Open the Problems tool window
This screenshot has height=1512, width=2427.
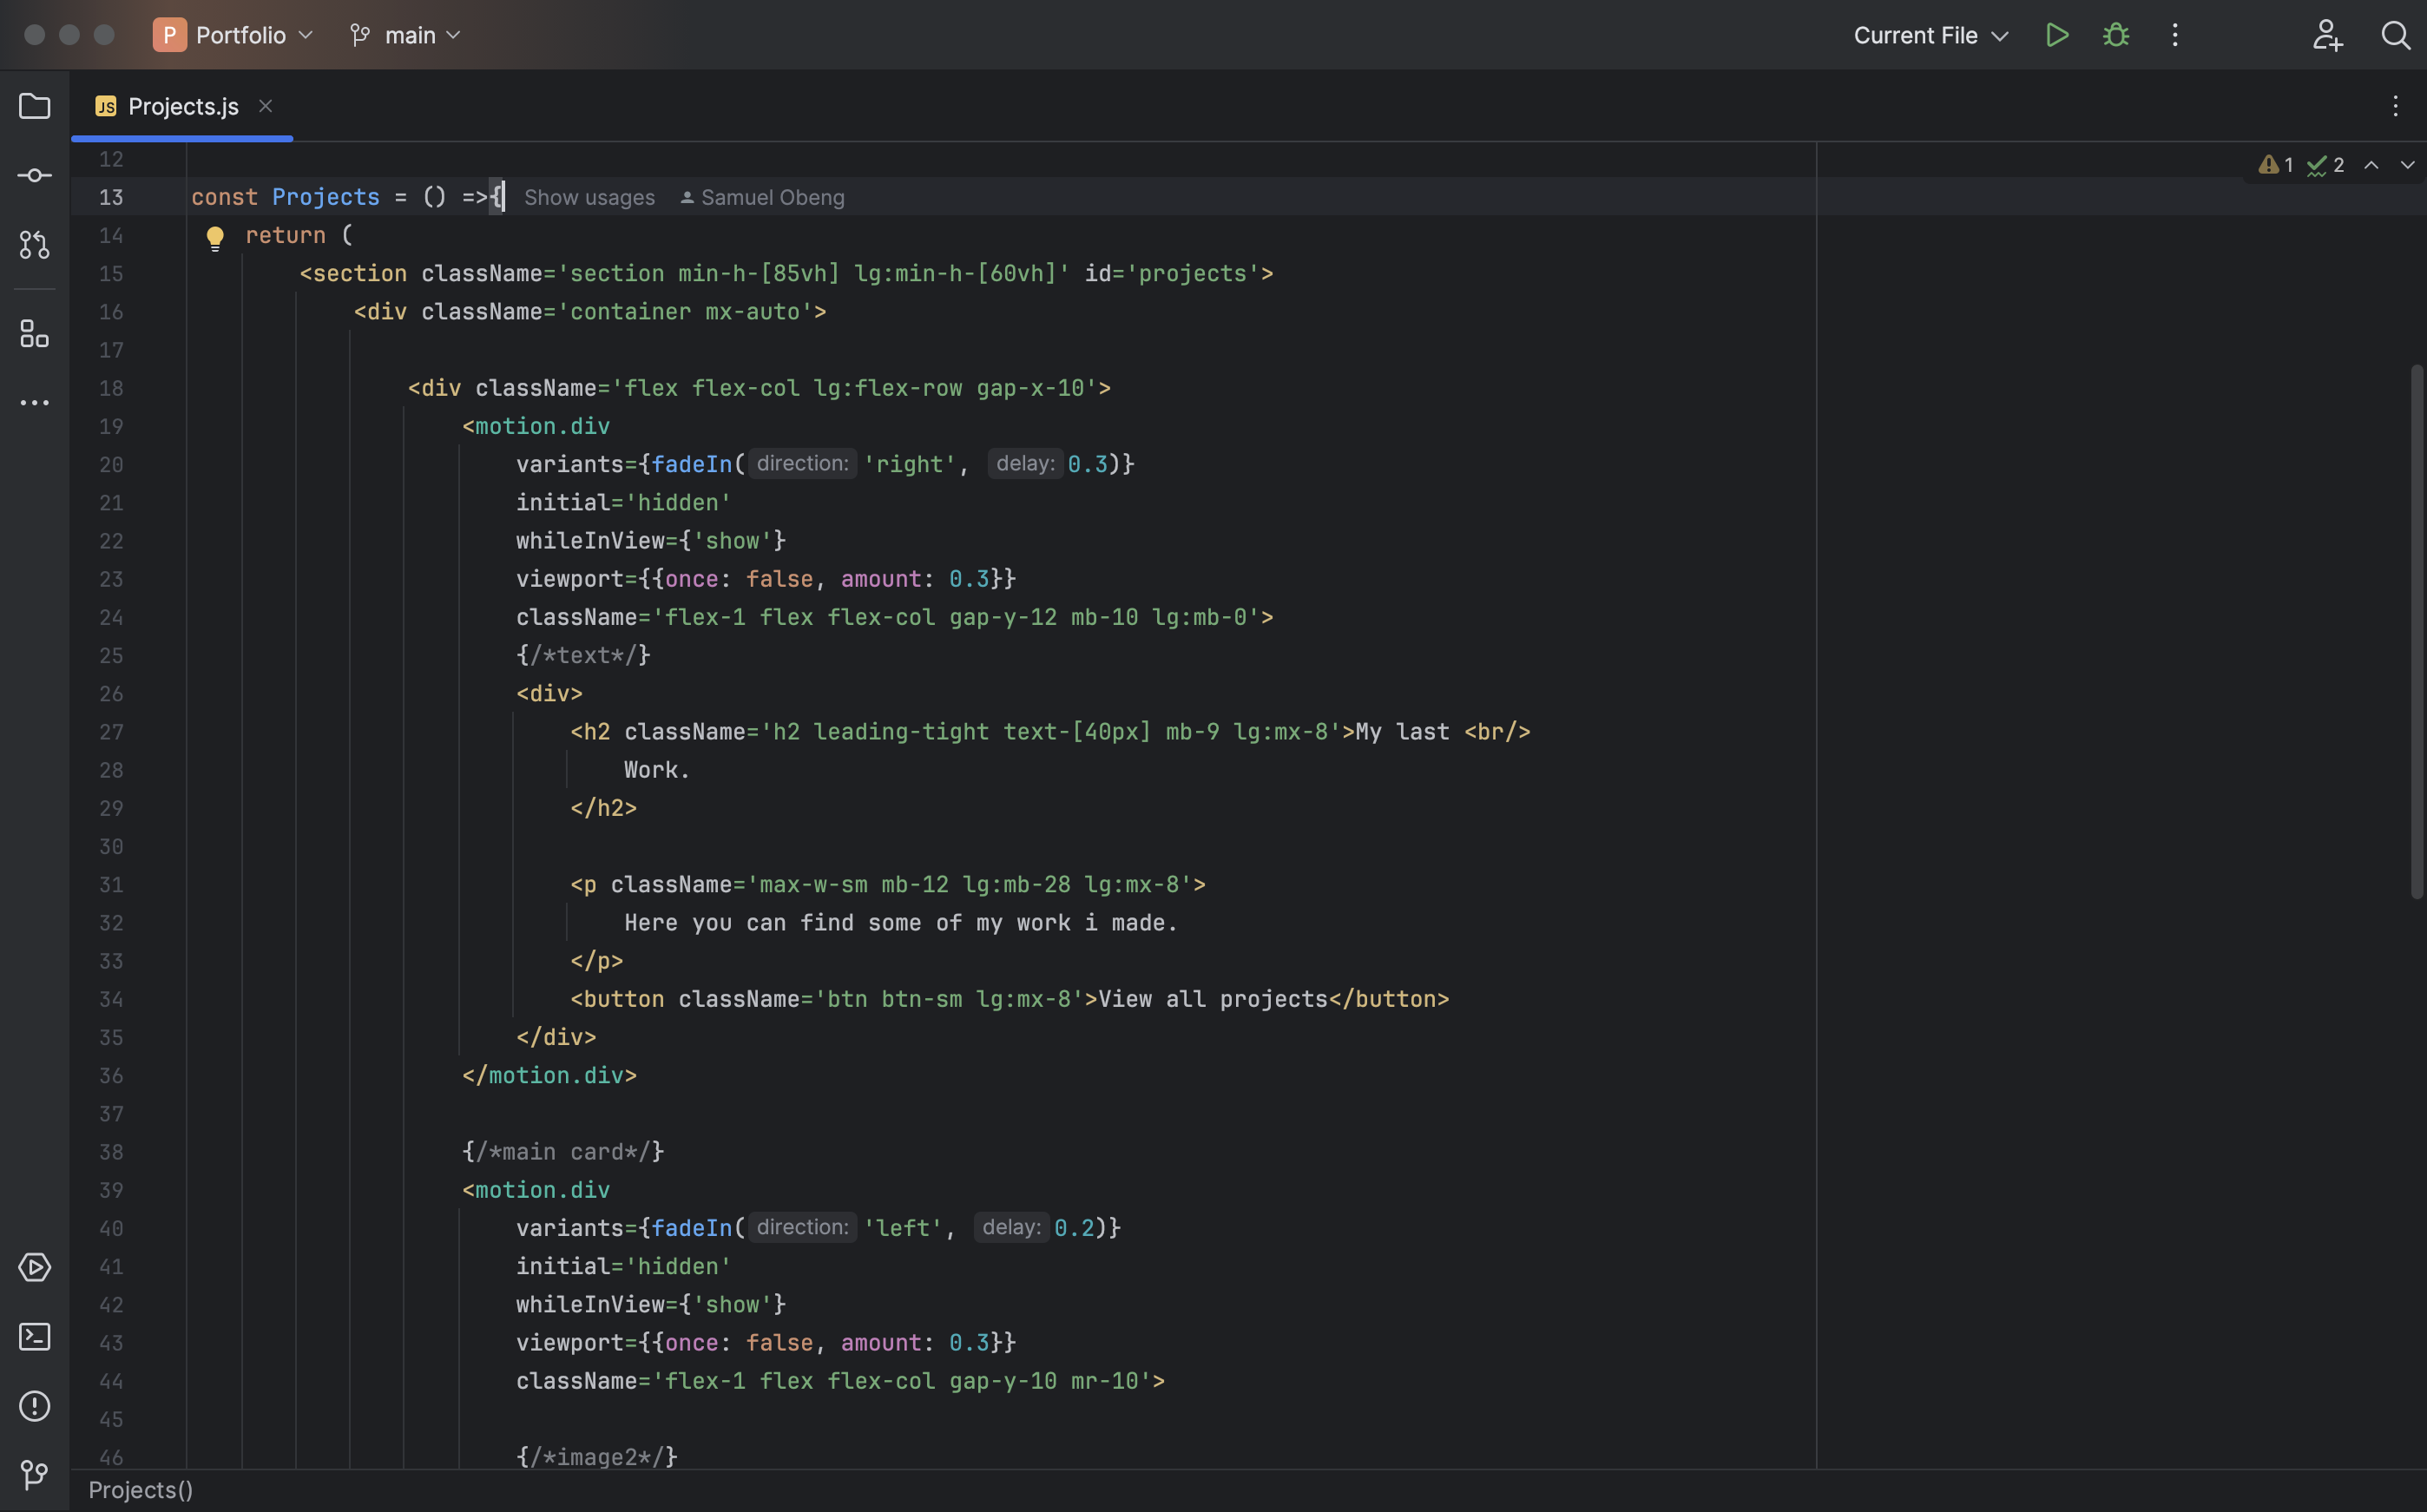pos(34,1405)
